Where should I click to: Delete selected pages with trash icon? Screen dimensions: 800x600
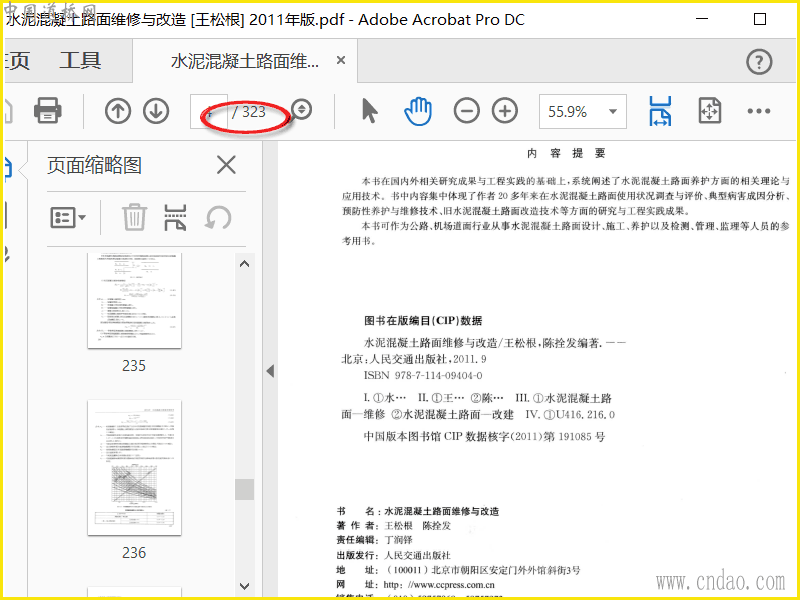134,218
